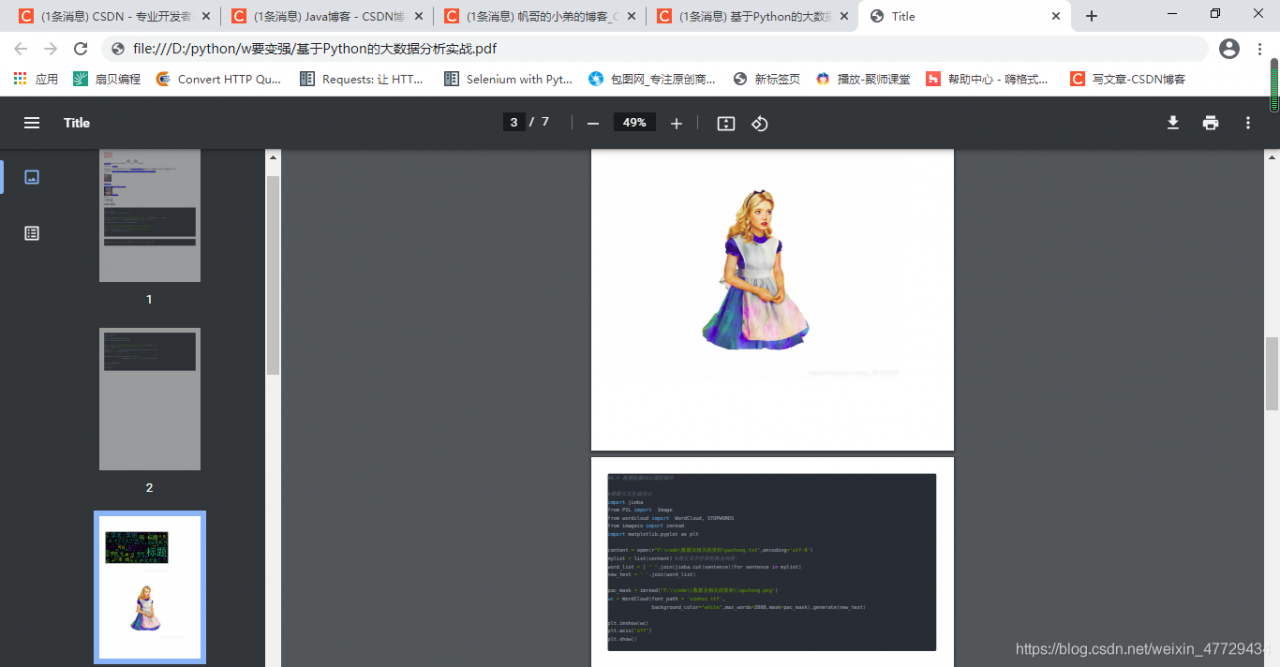Edit the page number field showing 3
This screenshot has height=667, width=1280.
[x=514, y=123]
